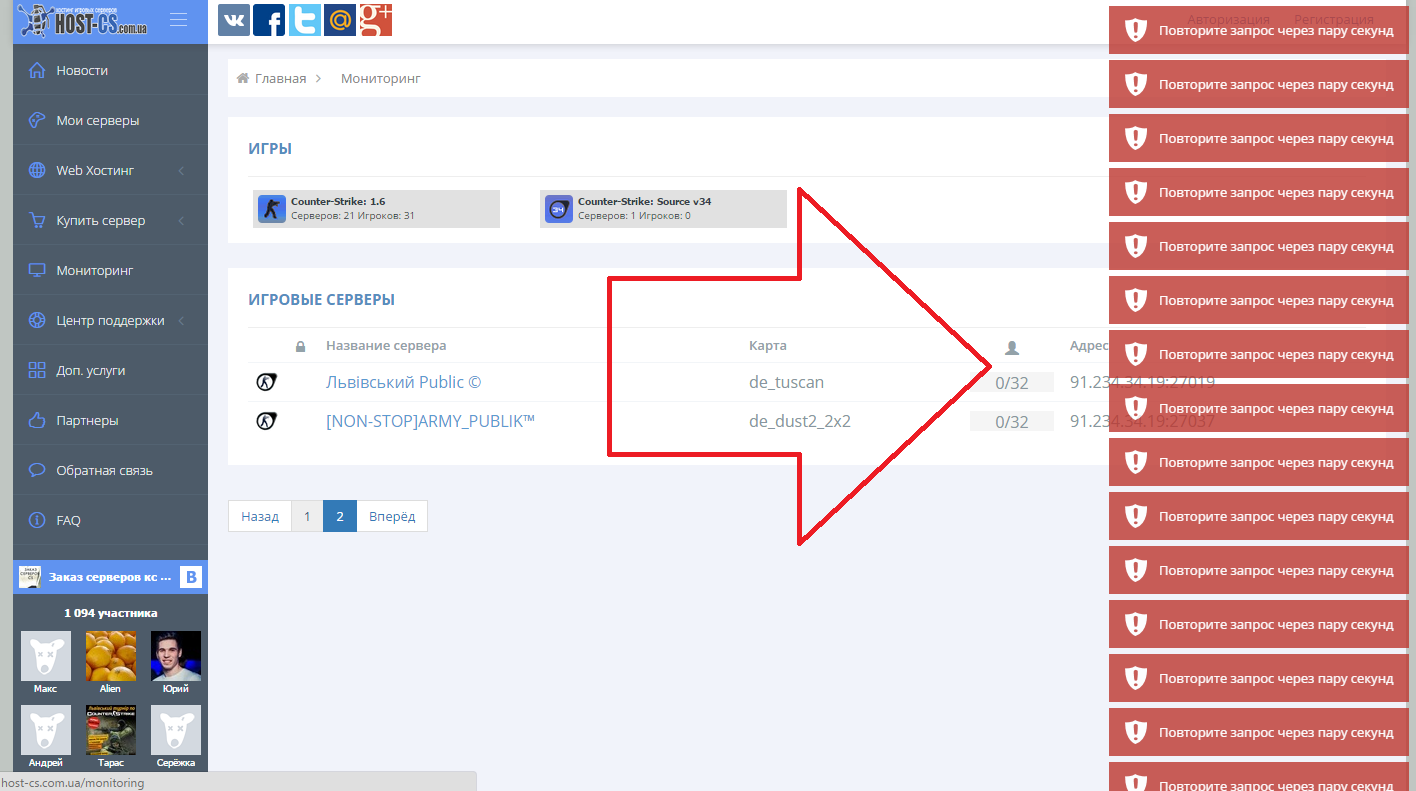1416x791 pixels.
Task: Open Партнеры in the sidebar
Action: [110, 420]
